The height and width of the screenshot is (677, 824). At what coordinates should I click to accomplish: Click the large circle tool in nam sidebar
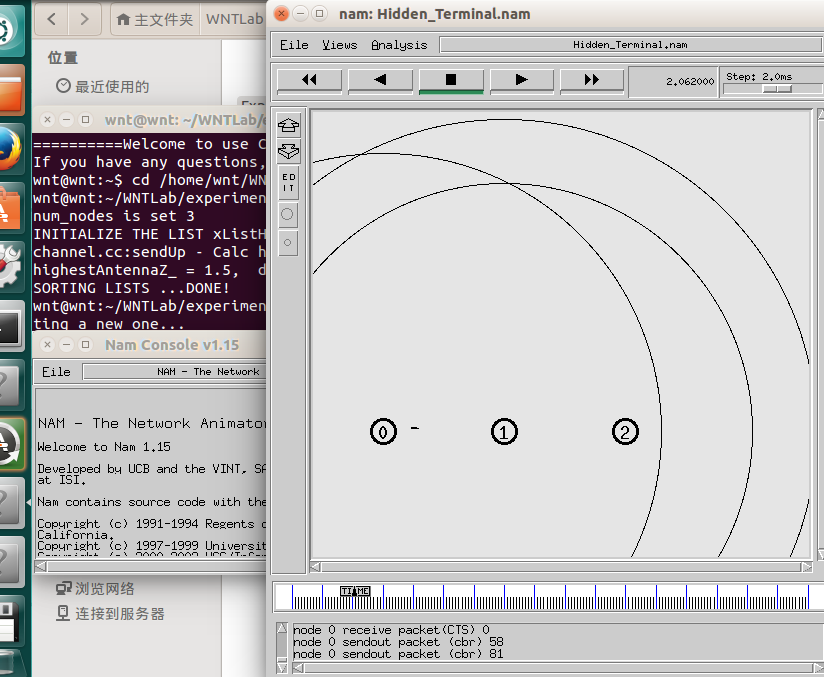(288, 214)
